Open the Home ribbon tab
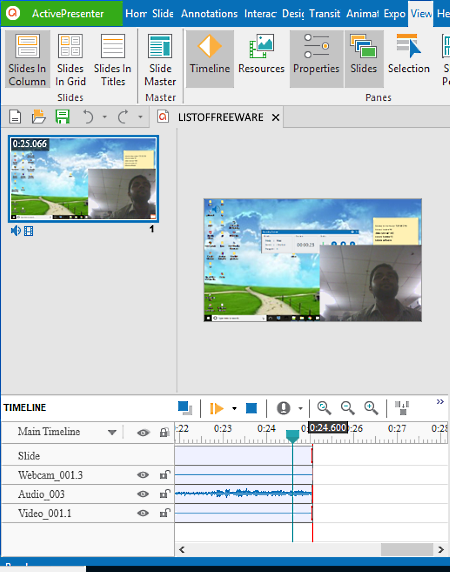The height and width of the screenshot is (572, 450). [136, 13]
